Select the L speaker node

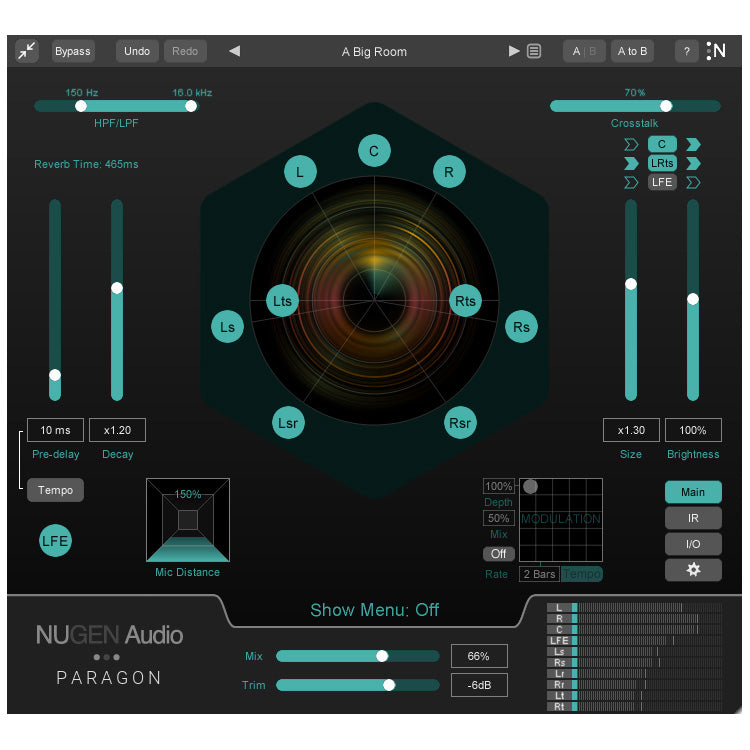coord(300,172)
